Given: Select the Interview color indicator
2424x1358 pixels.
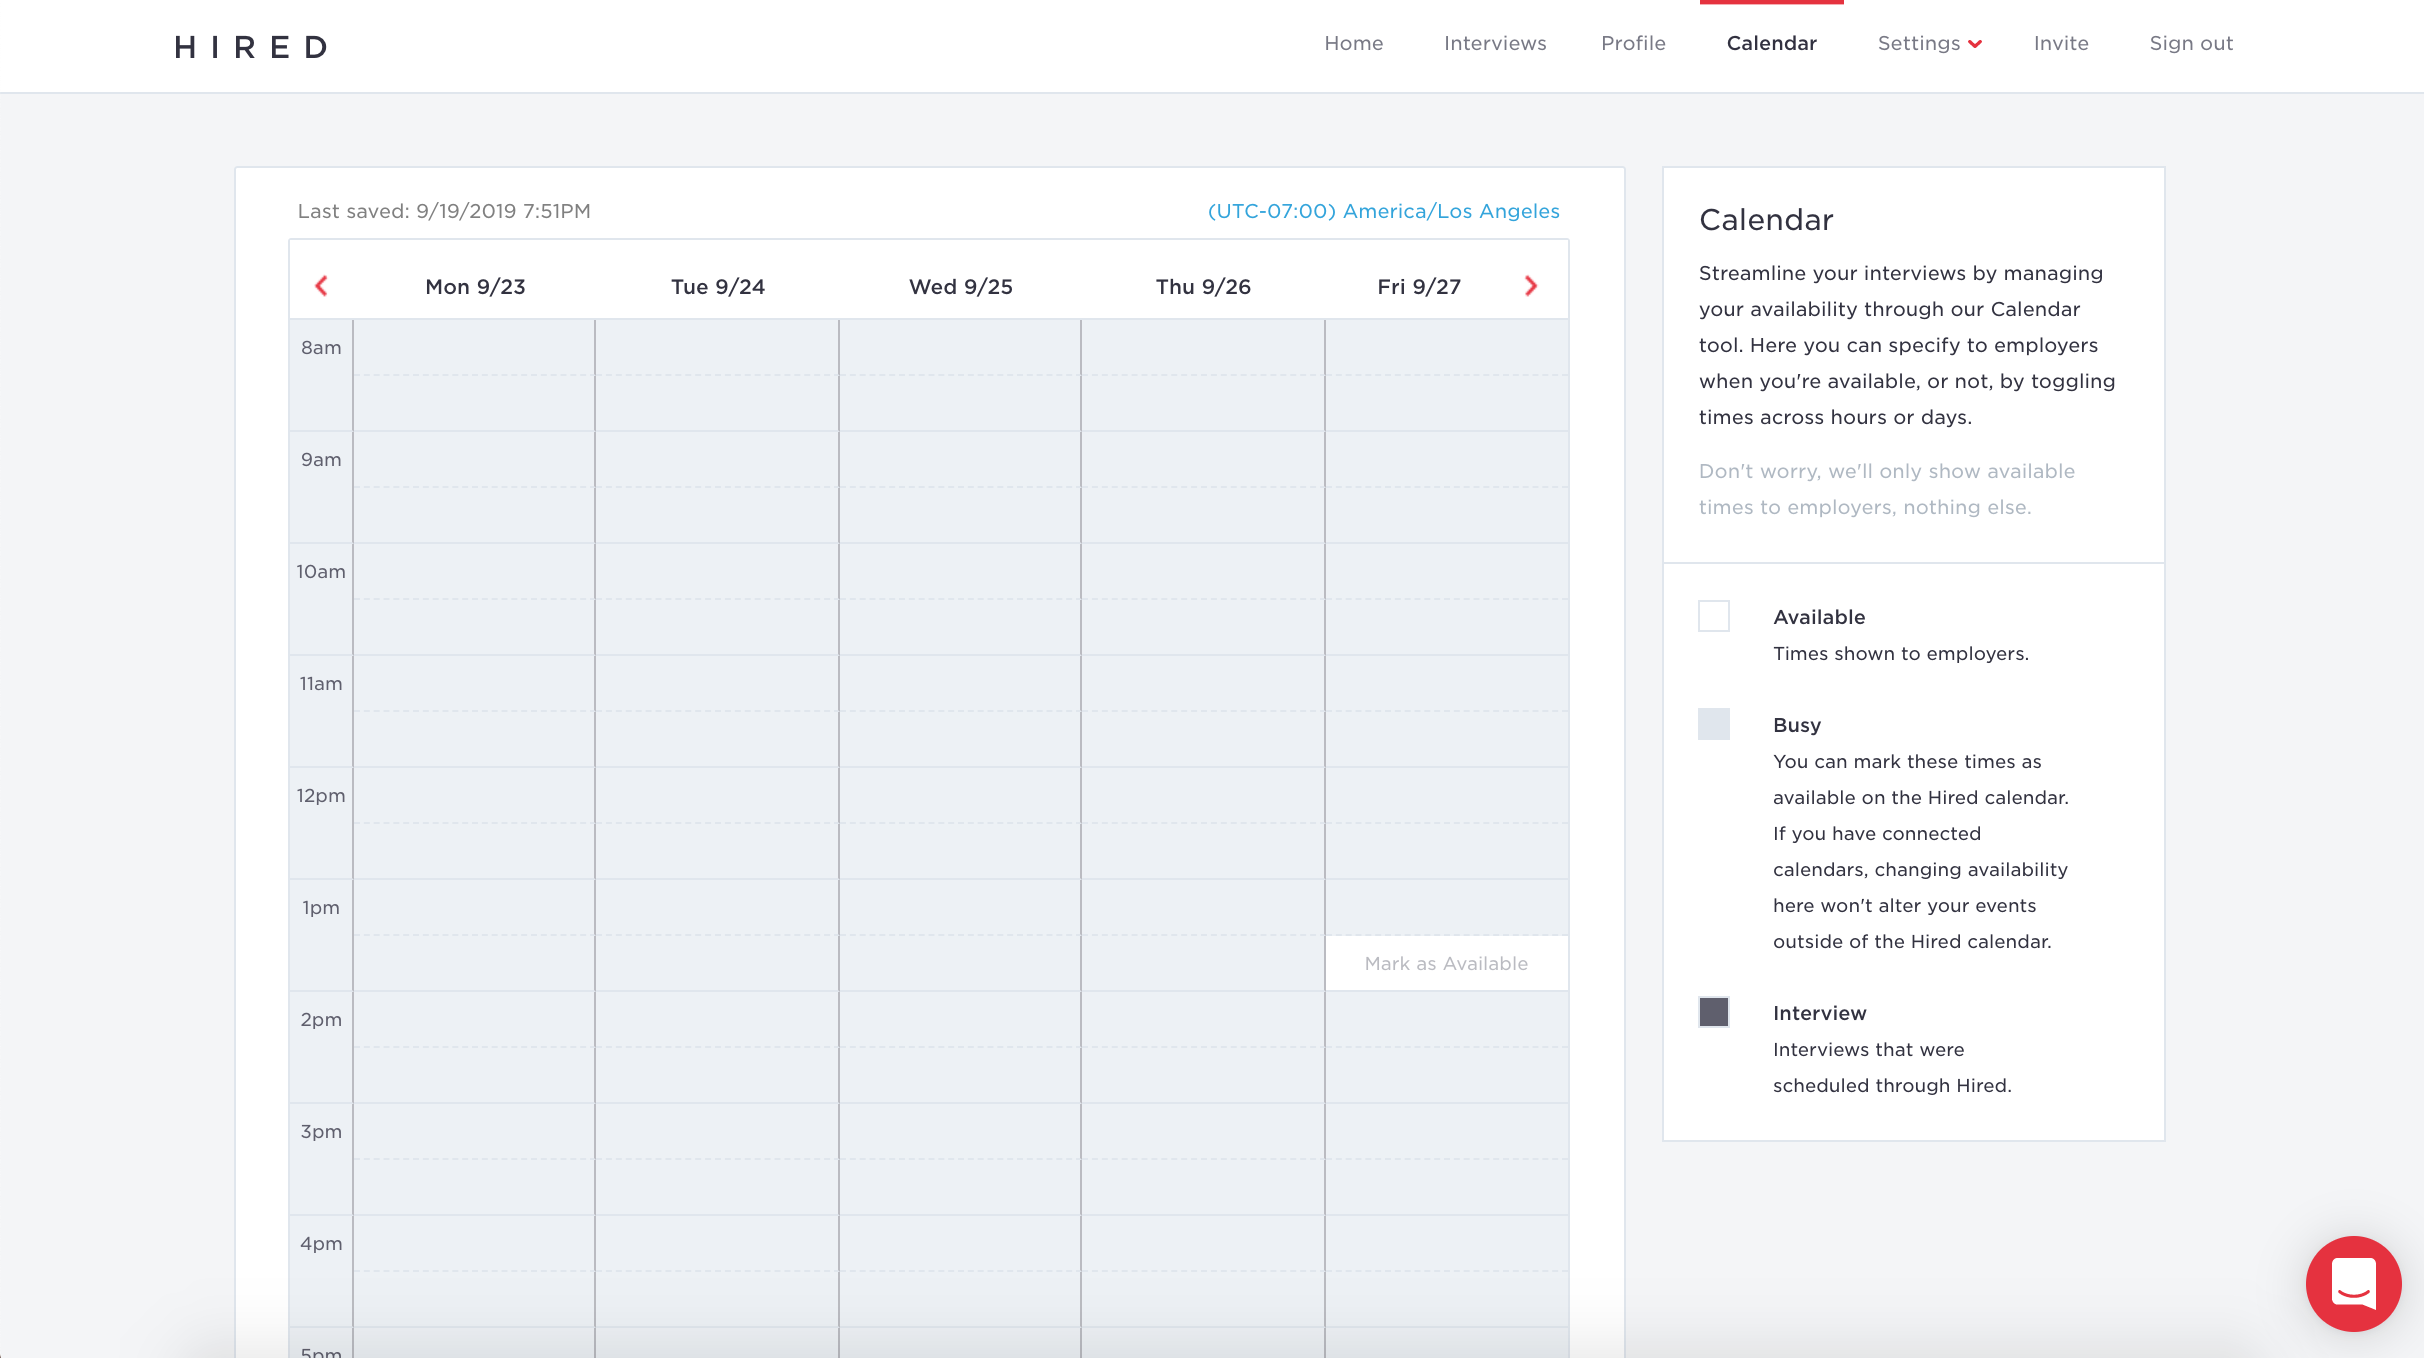Looking at the screenshot, I should pyautogui.click(x=1713, y=1012).
